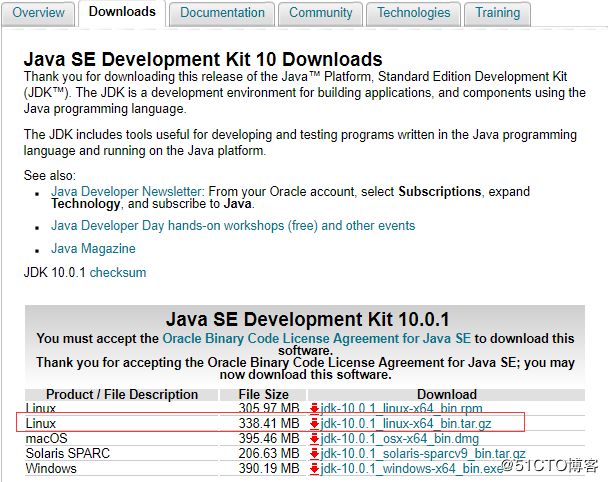Visit the Java Magazine link
Image resolution: width=608 pixels, height=482 pixels.
tap(93, 249)
